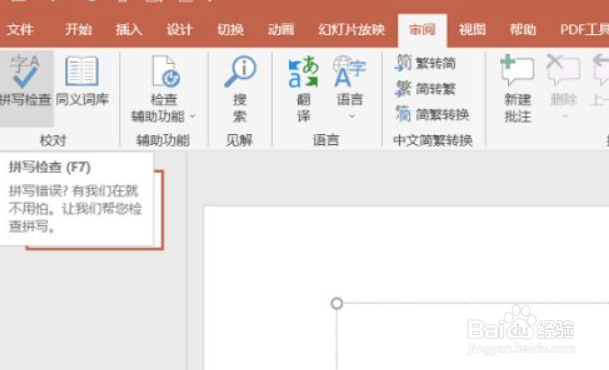
Task: Switch to the 切换 tab
Action: [230, 30]
